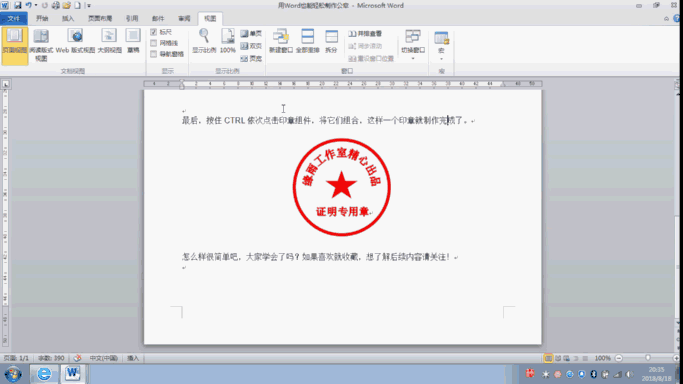Switch to Draft view (草稿)
This screenshot has width=683, height=384.
pos(133,41)
